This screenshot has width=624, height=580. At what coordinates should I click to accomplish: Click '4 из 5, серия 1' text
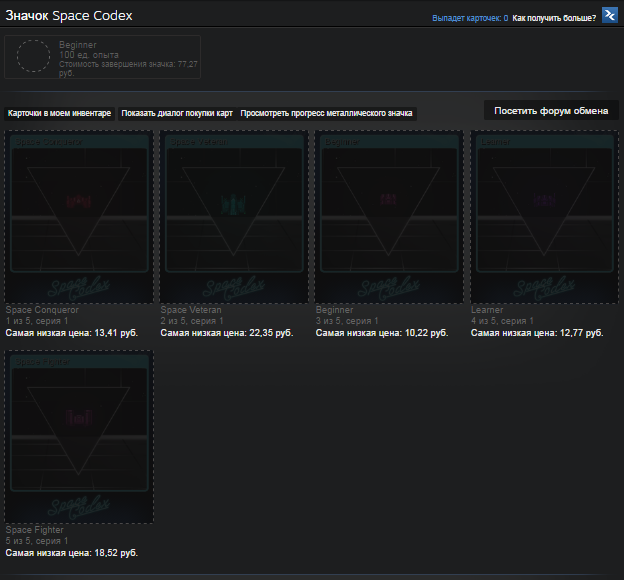pos(503,321)
